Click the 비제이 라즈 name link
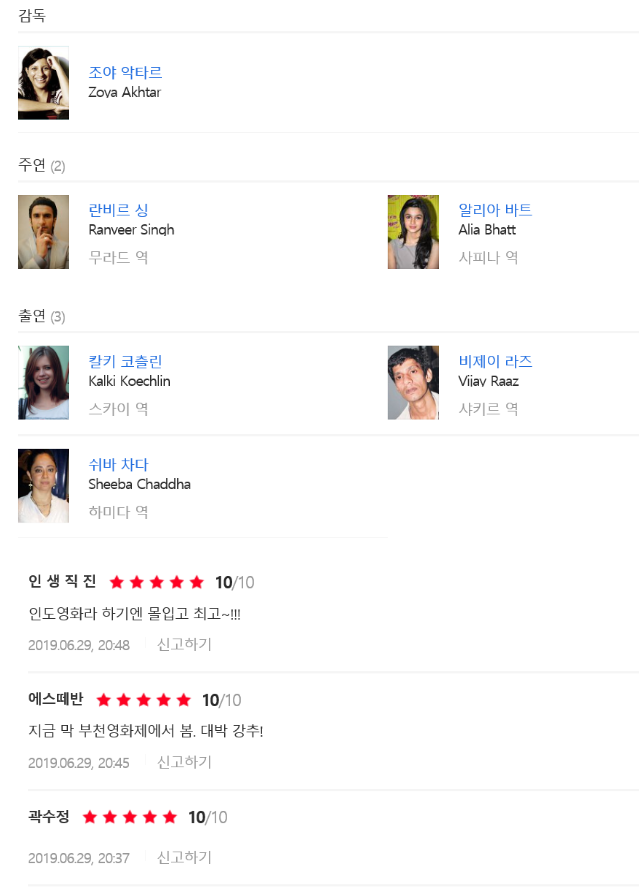639x889 pixels. (495, 361)
